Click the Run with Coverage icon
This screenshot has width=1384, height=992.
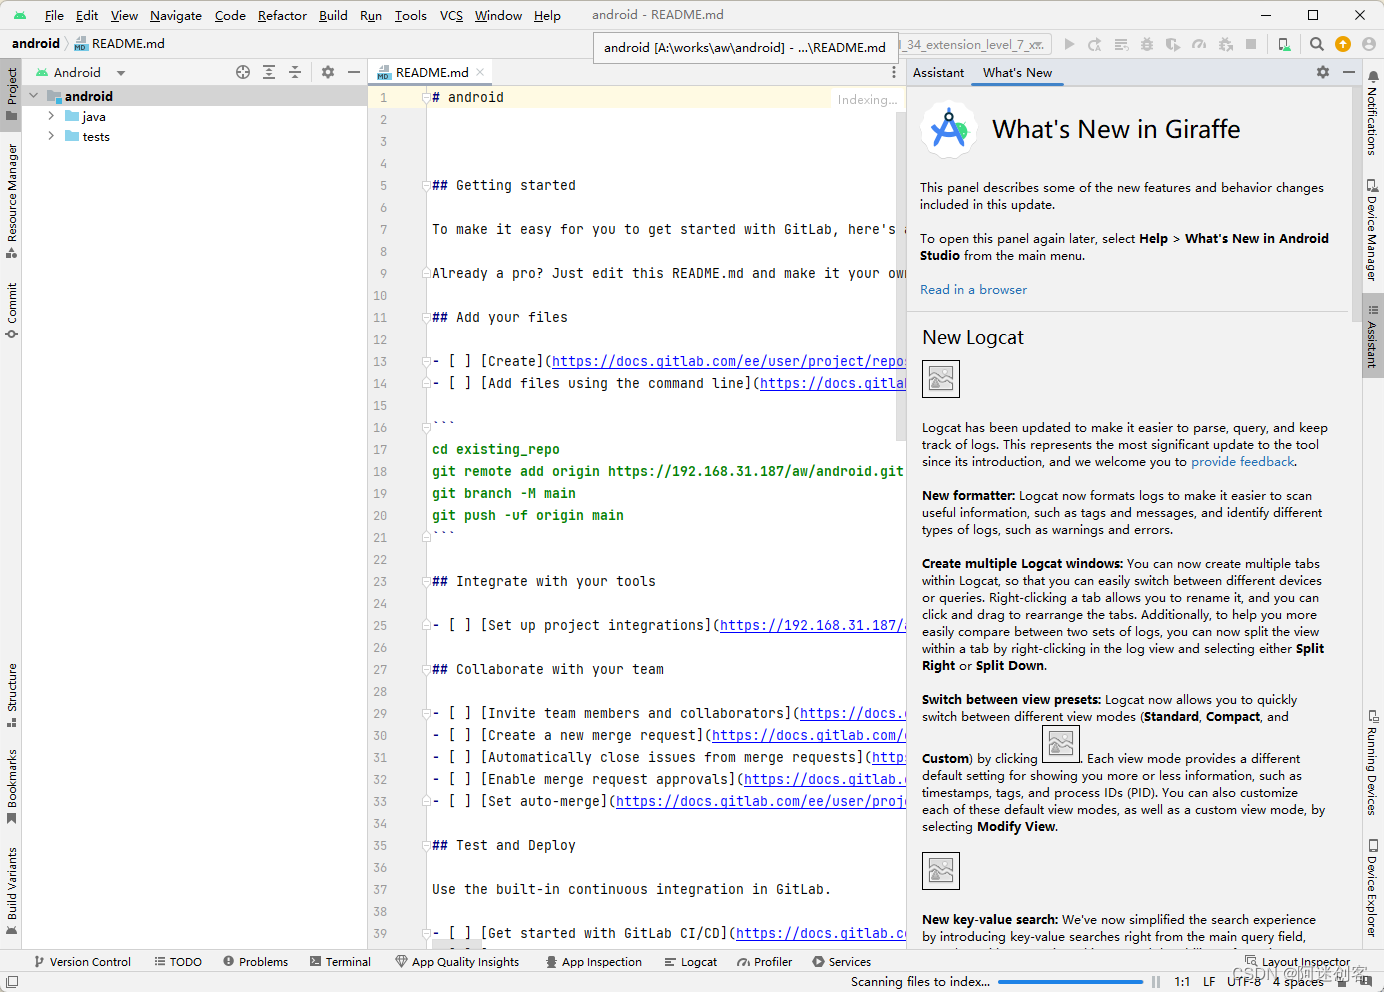click(1173, 44)
